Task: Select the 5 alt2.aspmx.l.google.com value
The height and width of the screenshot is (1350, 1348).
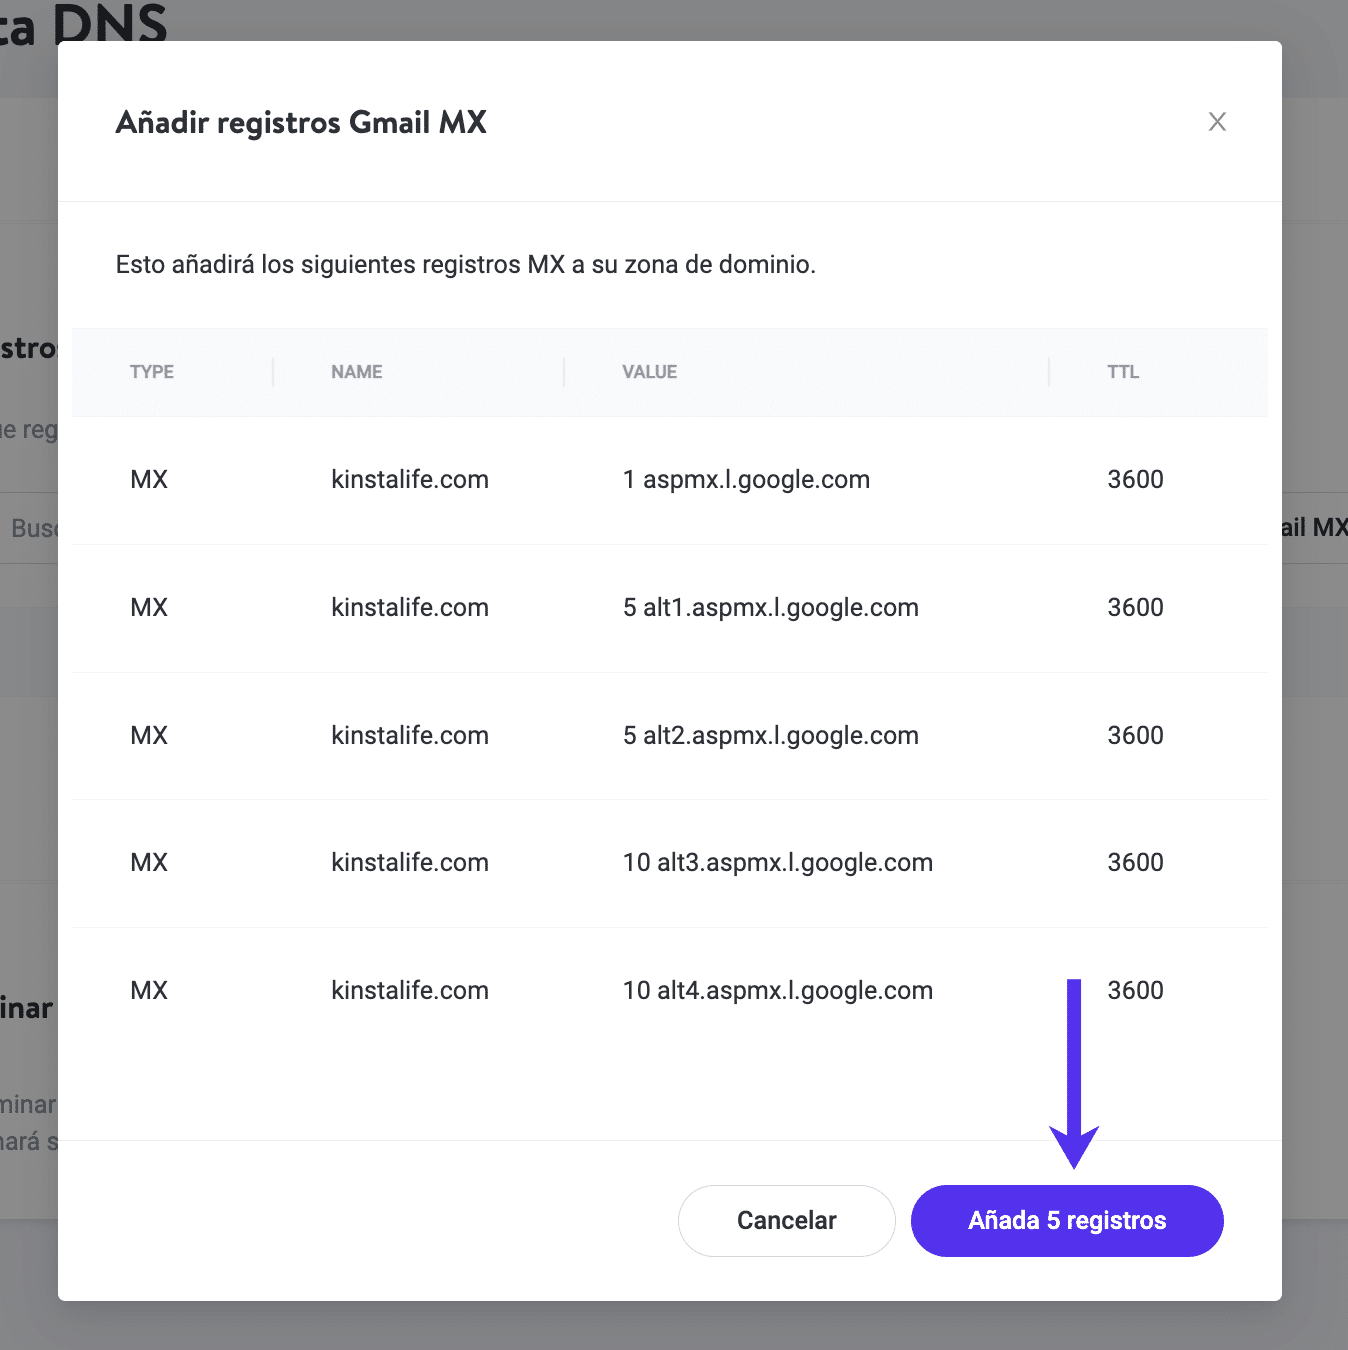Action: [770, 736]
